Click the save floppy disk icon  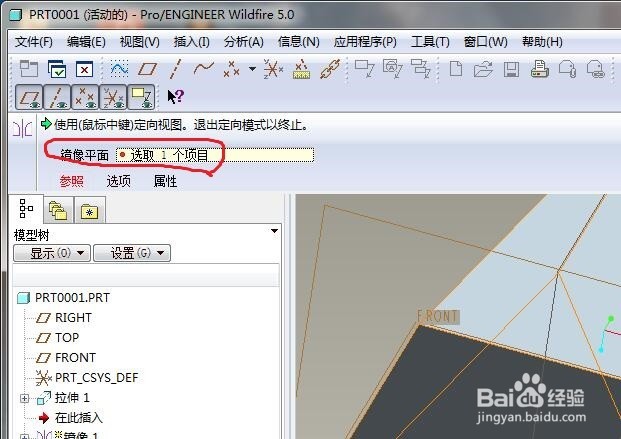click(511, 69)
